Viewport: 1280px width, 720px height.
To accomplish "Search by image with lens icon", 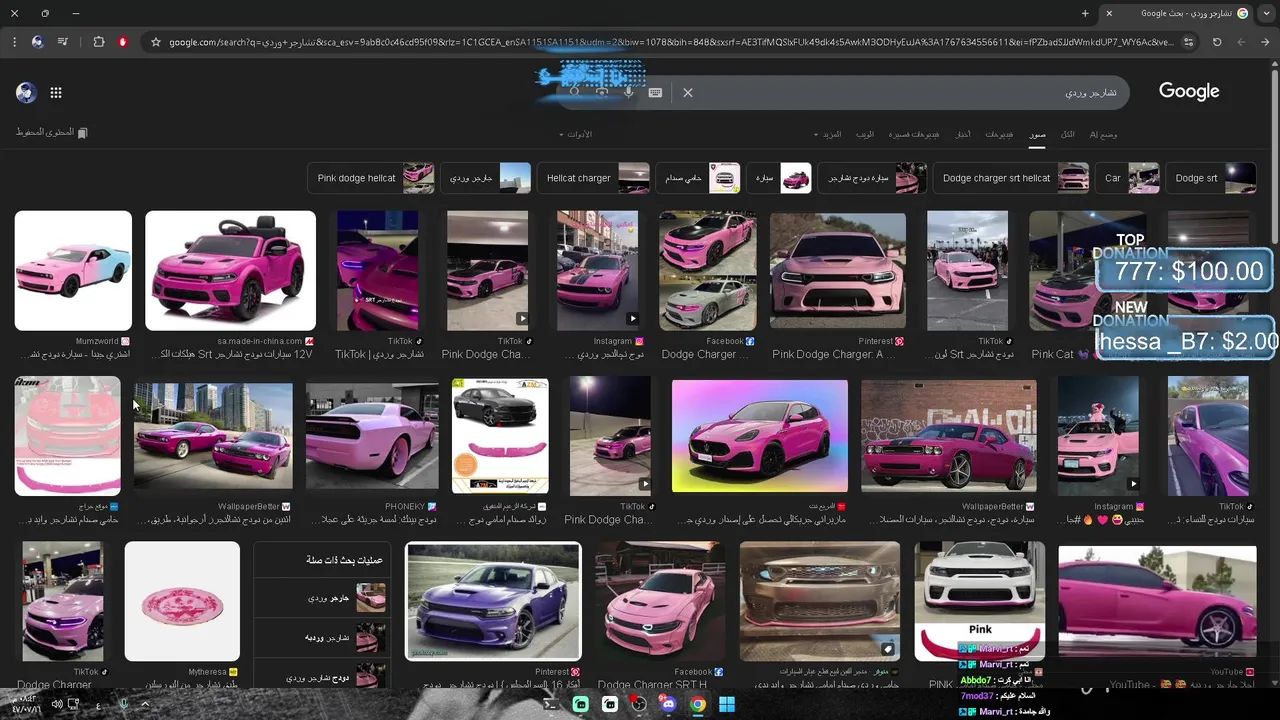I will [601, 92].
